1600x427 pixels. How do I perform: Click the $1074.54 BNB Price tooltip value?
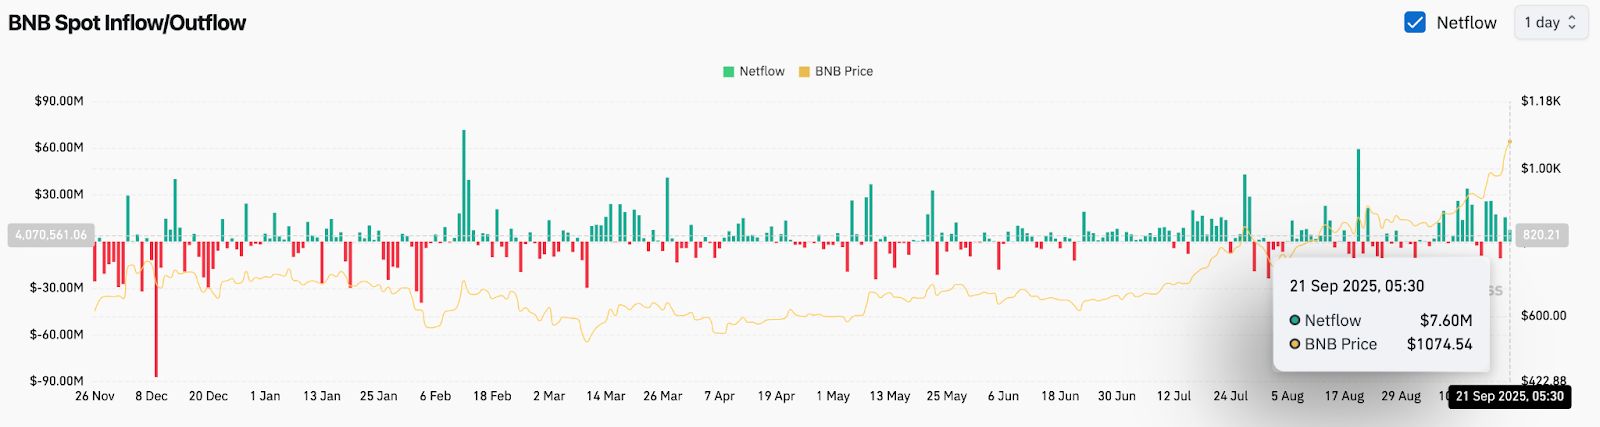pos(1439,344)
